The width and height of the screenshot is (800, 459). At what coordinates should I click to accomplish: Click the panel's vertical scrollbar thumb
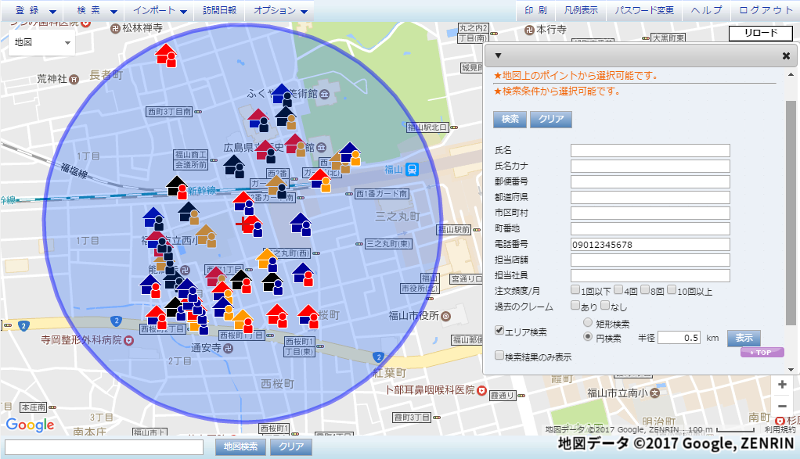pyautogui.click(x=791, y=212)
